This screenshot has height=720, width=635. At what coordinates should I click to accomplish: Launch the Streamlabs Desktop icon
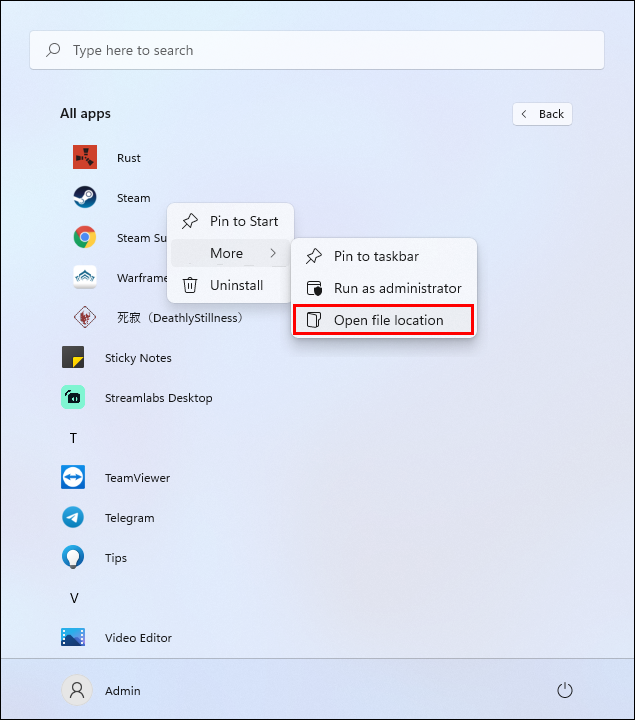[73, 397]
